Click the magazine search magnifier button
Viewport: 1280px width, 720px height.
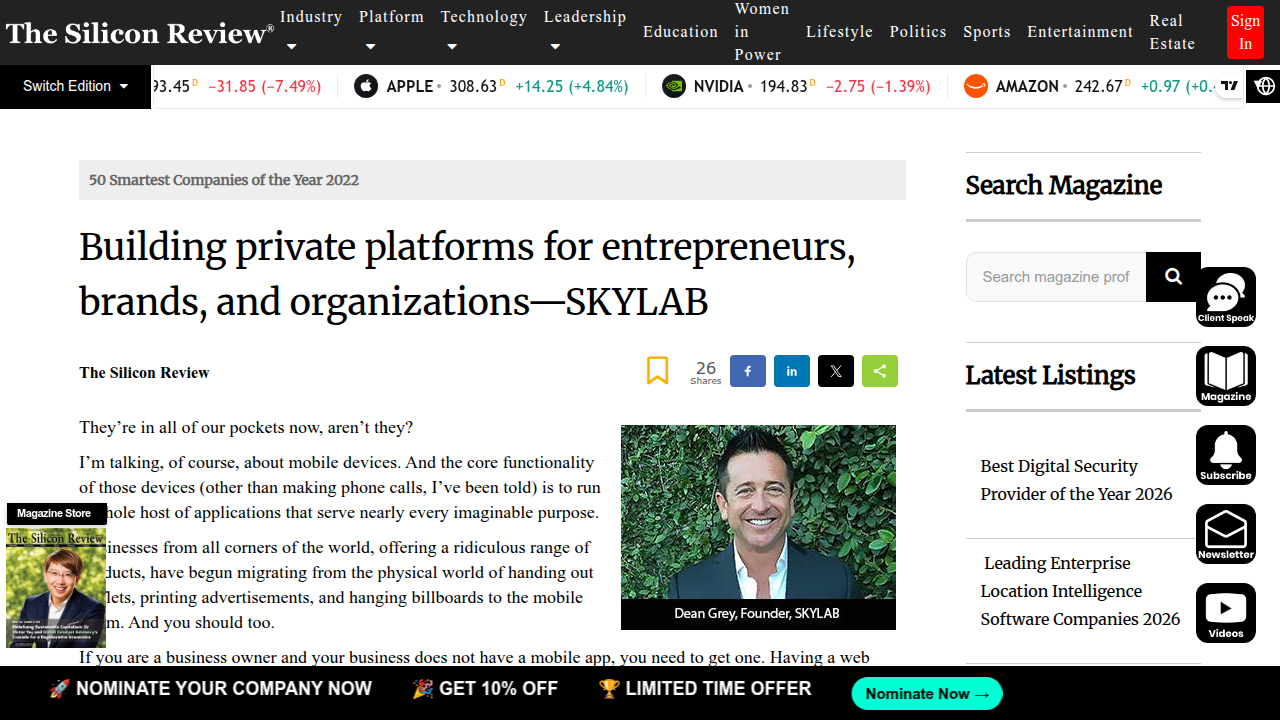(1173, 277)
